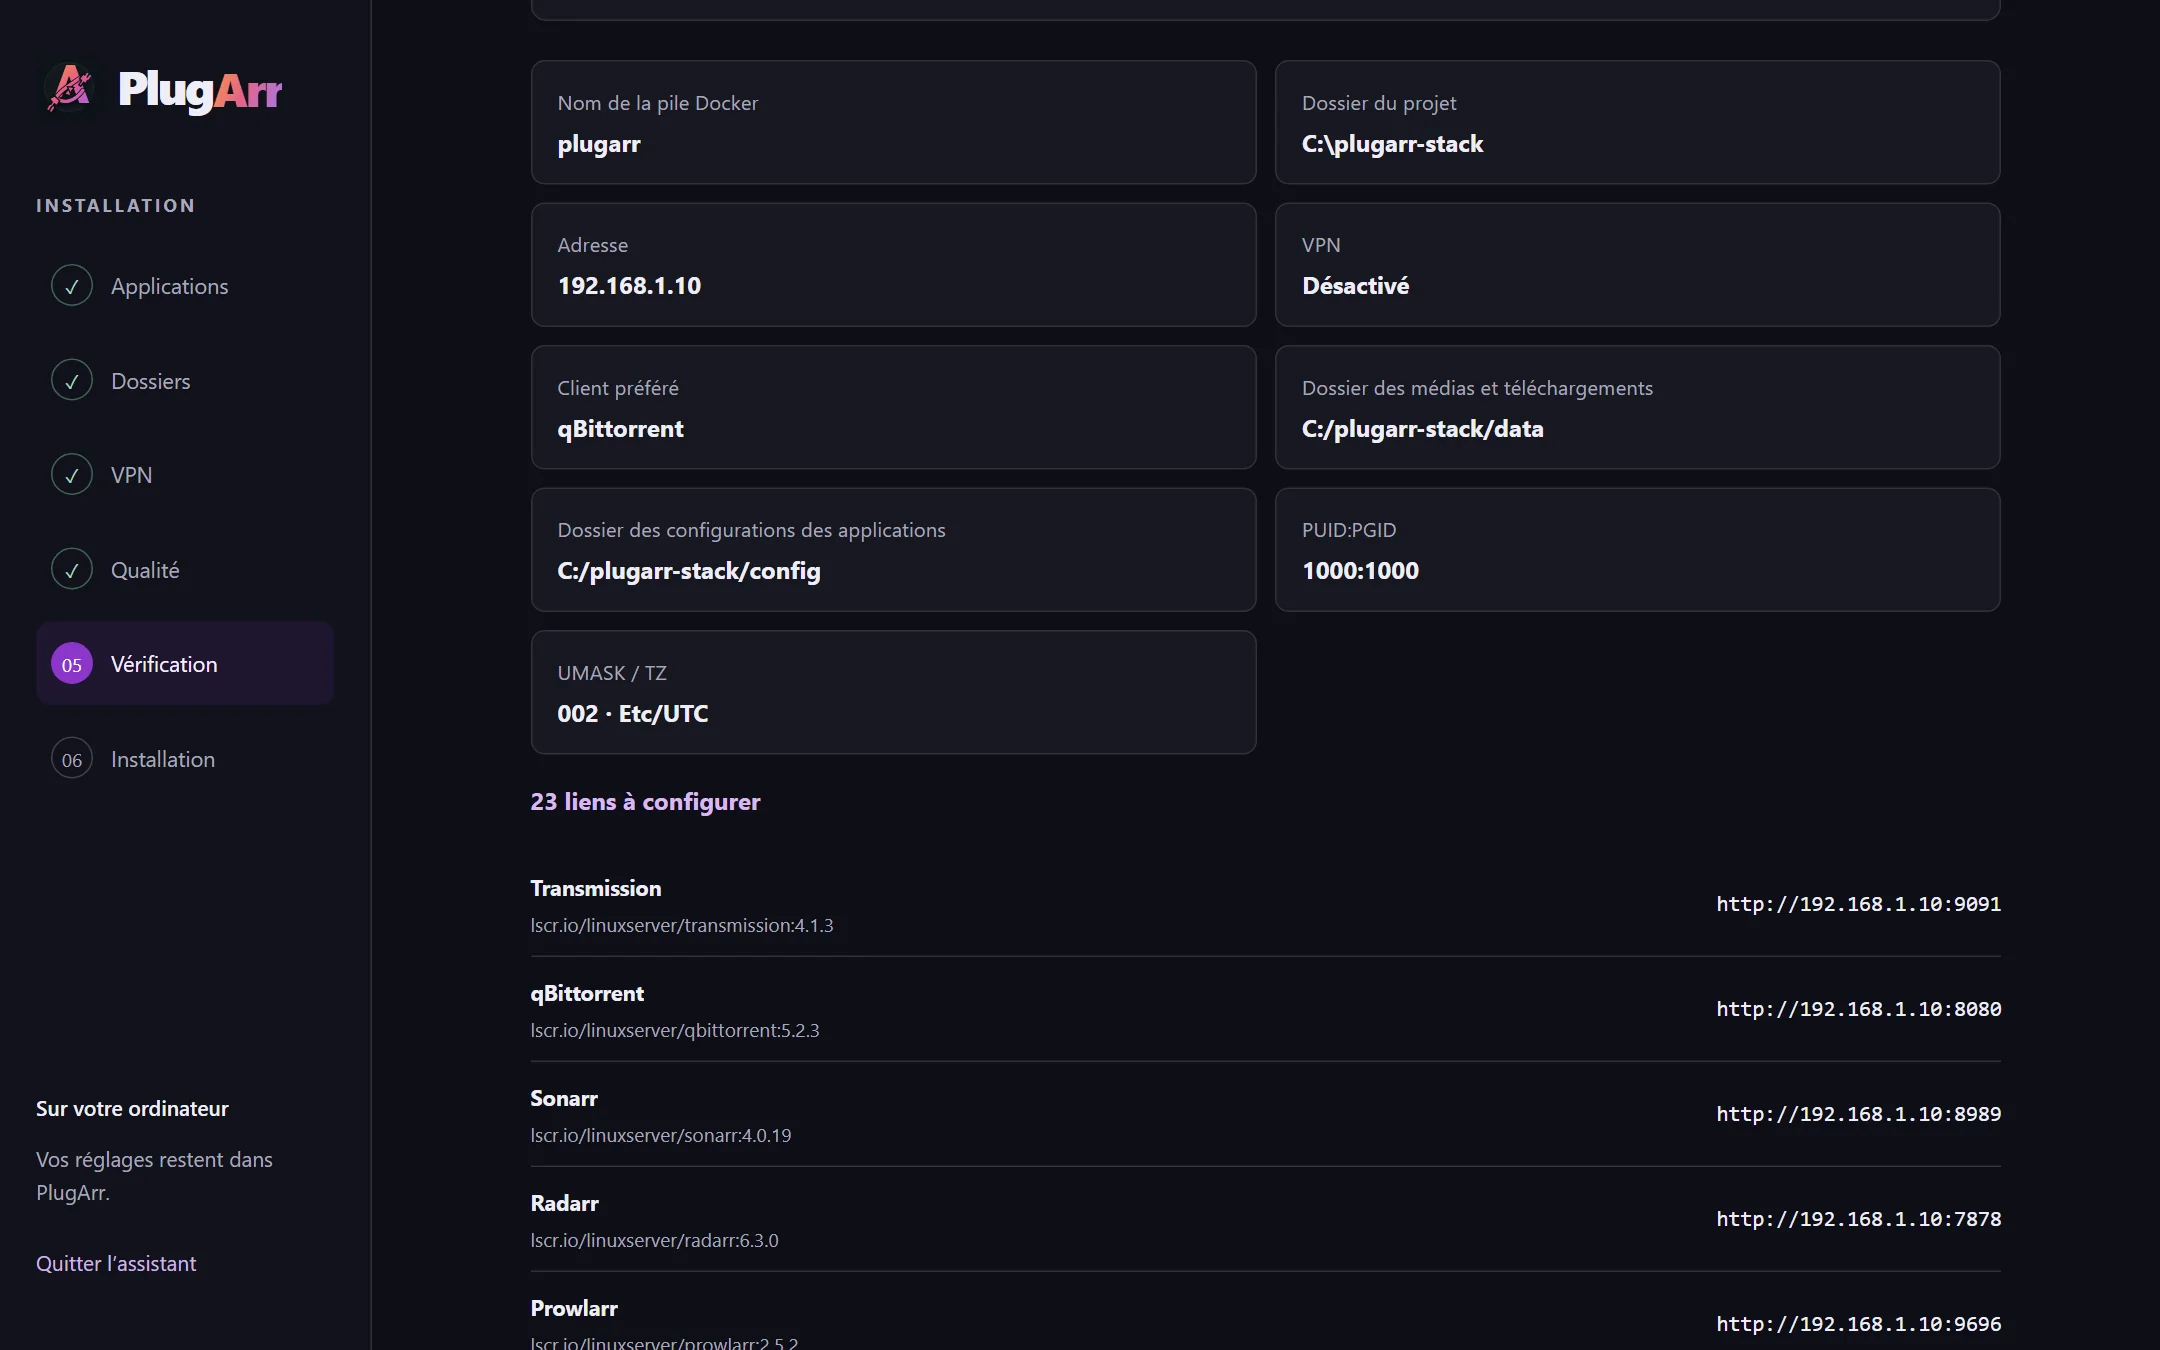
Task: Select the Vérification step
Action: (x=185, y=664)
